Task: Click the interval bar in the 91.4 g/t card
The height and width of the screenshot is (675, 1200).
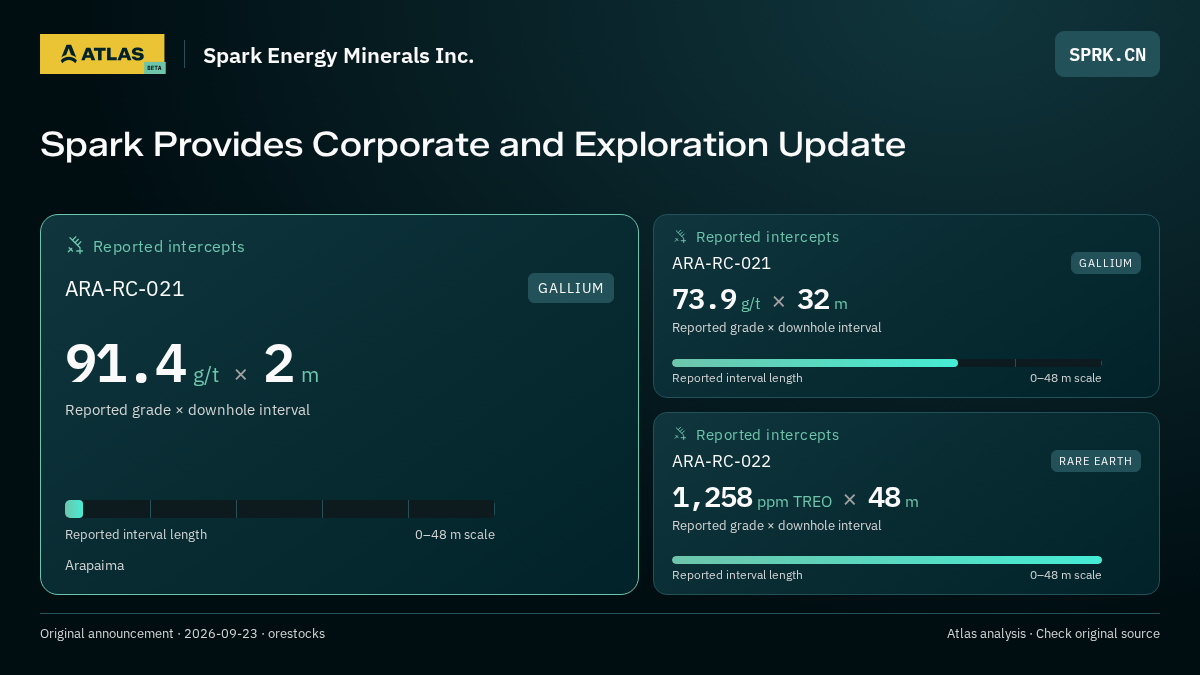Action: [280, 509]
